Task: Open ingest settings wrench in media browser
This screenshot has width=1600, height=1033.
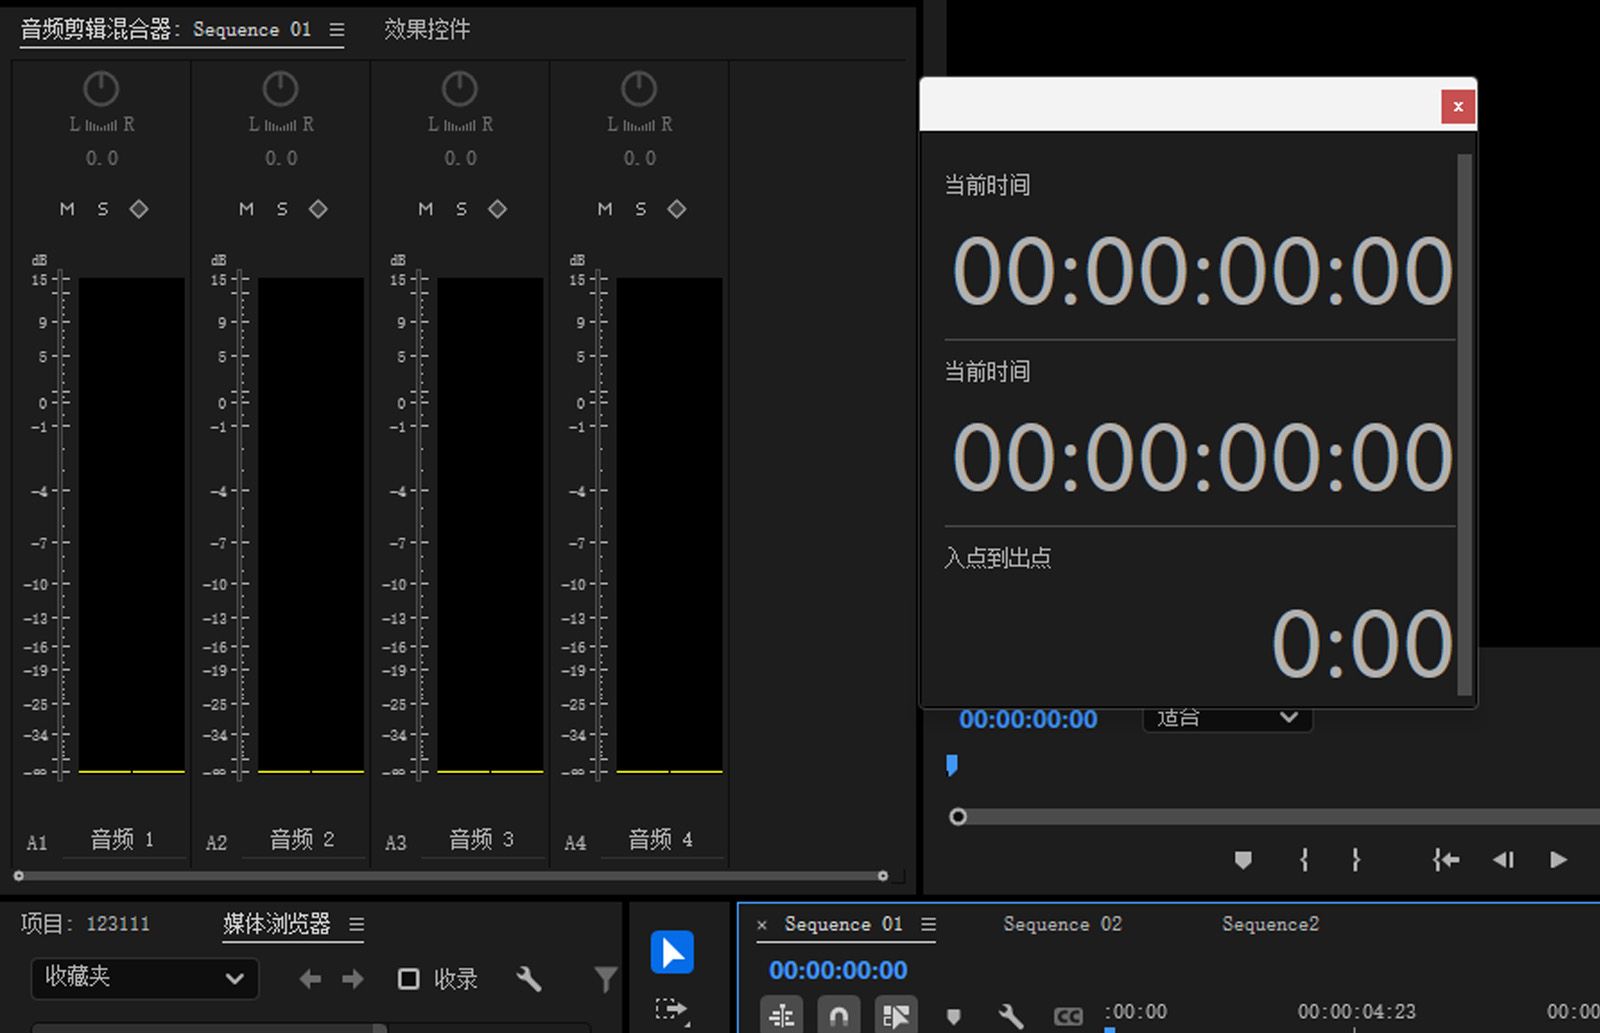Action: click(x=529, y=979)
